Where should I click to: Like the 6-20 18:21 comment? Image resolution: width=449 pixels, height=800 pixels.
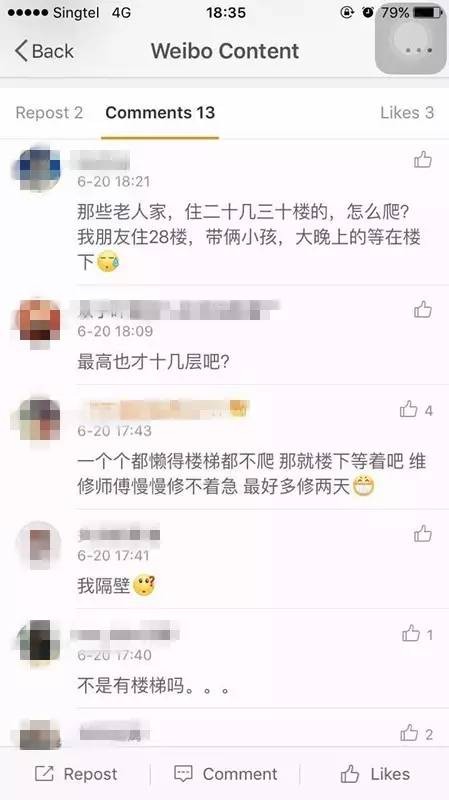[422, 160]
